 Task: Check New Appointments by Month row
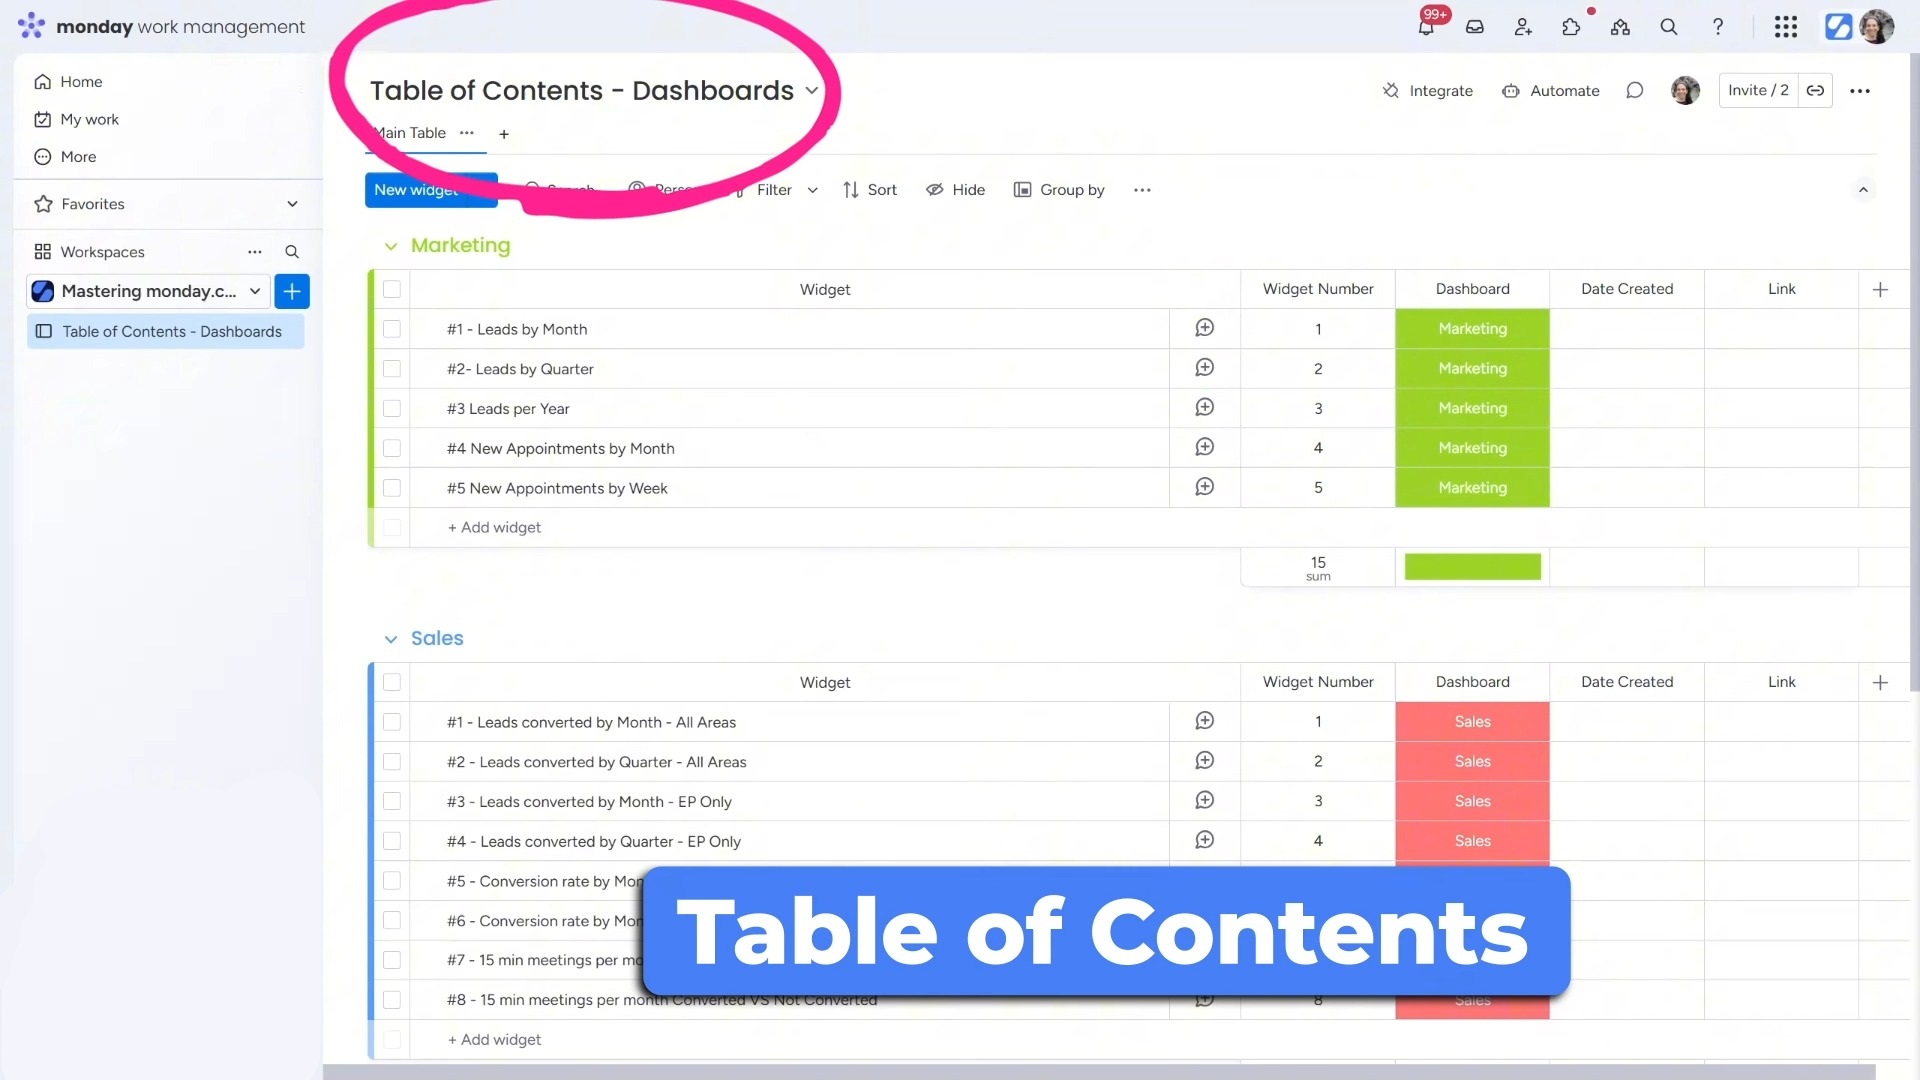(x=392, y=448)
